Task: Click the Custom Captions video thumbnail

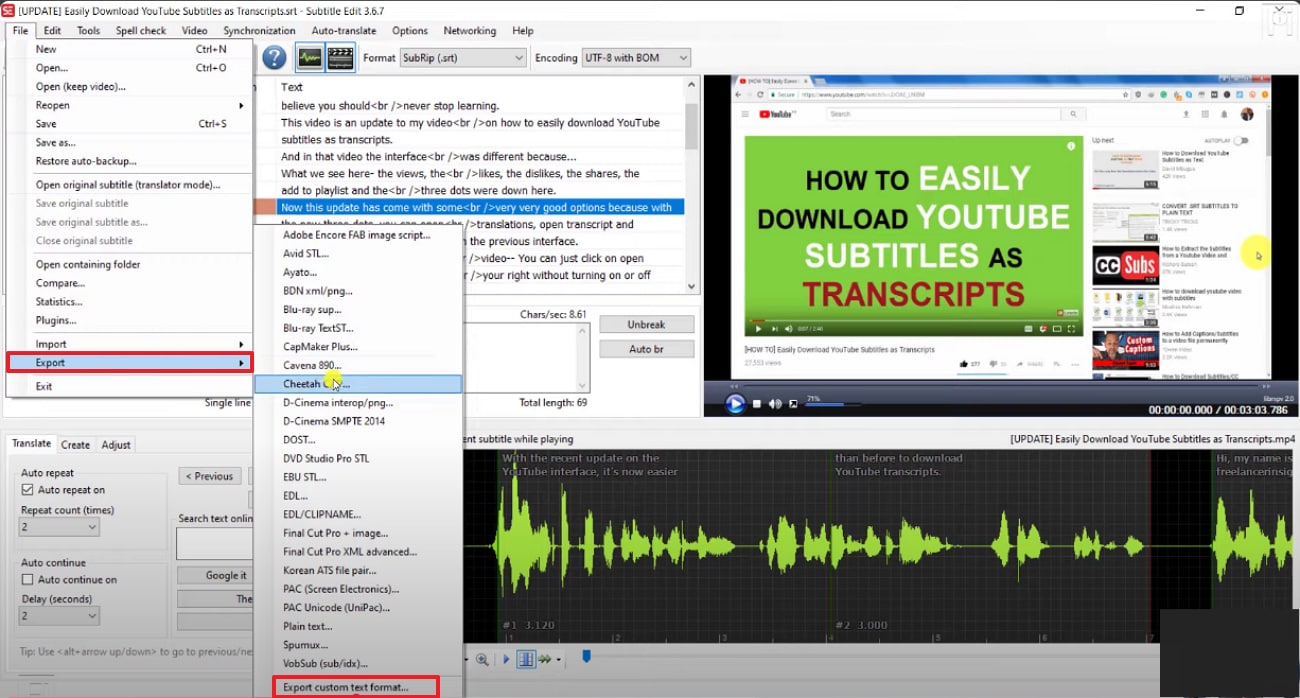Action: pos(1125,351)
